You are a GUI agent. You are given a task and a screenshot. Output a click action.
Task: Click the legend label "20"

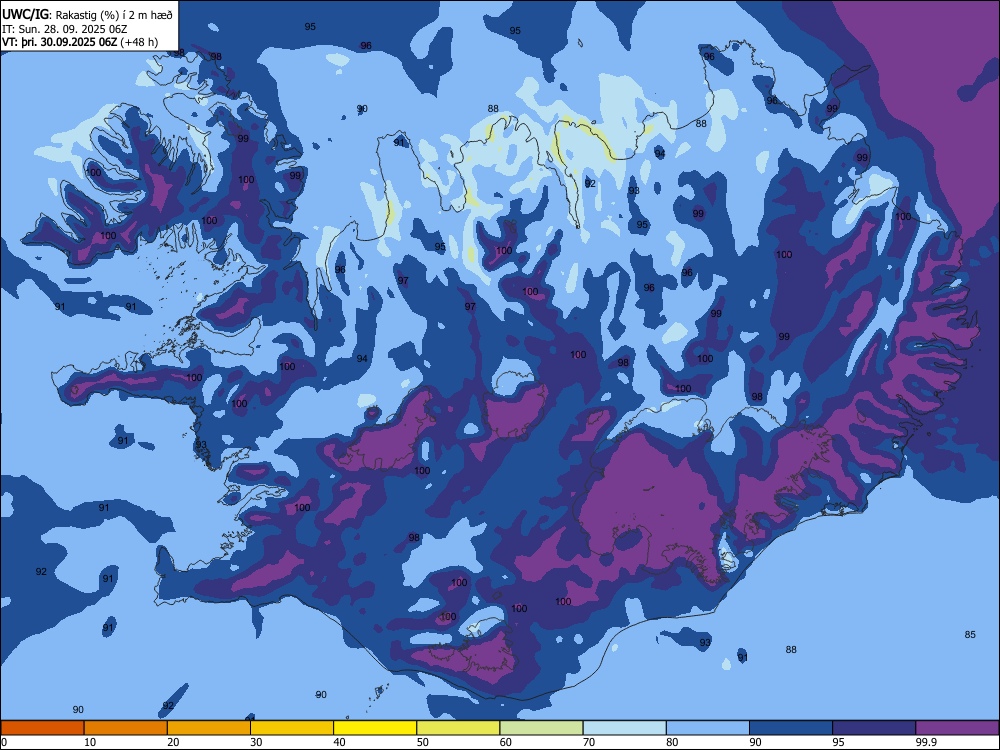pyautogui.click(x=173, y=742)
